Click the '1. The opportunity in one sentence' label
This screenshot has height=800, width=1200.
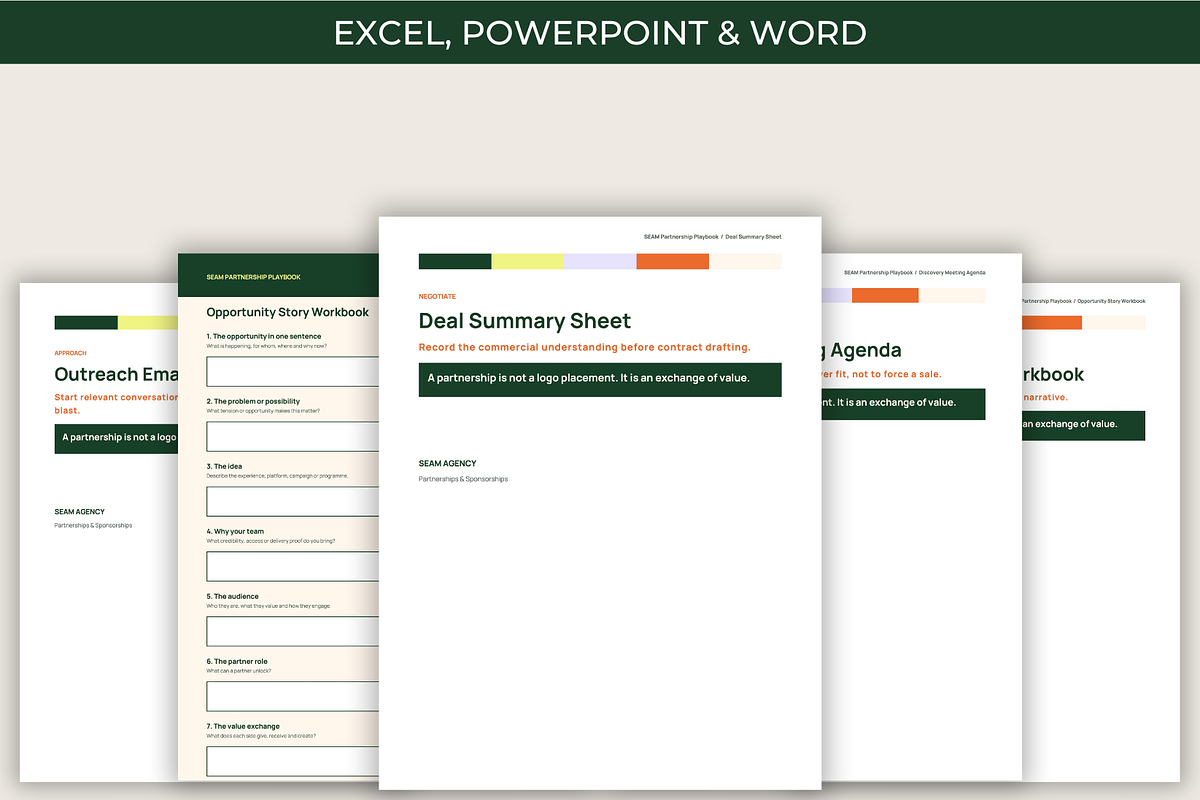point(264,336)
